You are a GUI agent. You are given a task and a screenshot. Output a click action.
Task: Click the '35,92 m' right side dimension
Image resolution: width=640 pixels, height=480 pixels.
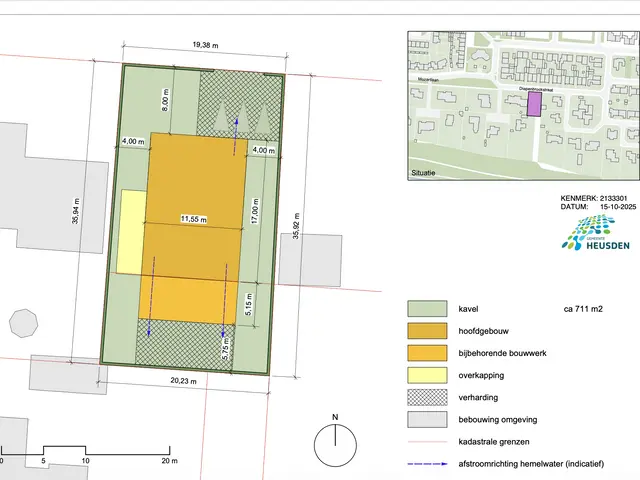[296, 226]
